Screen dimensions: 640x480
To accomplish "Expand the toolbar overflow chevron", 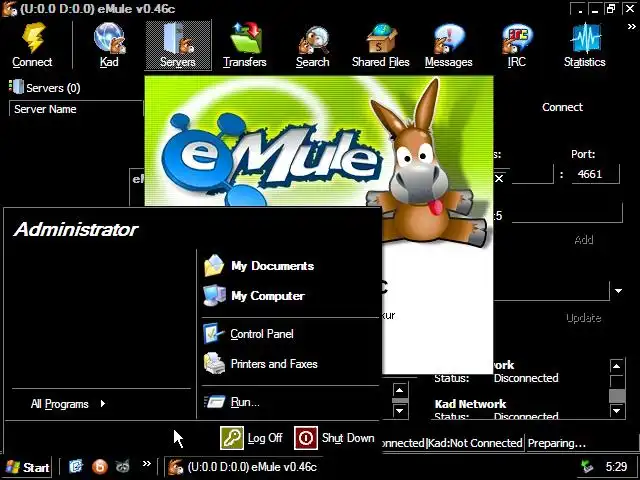I will [x=631, y=27].
